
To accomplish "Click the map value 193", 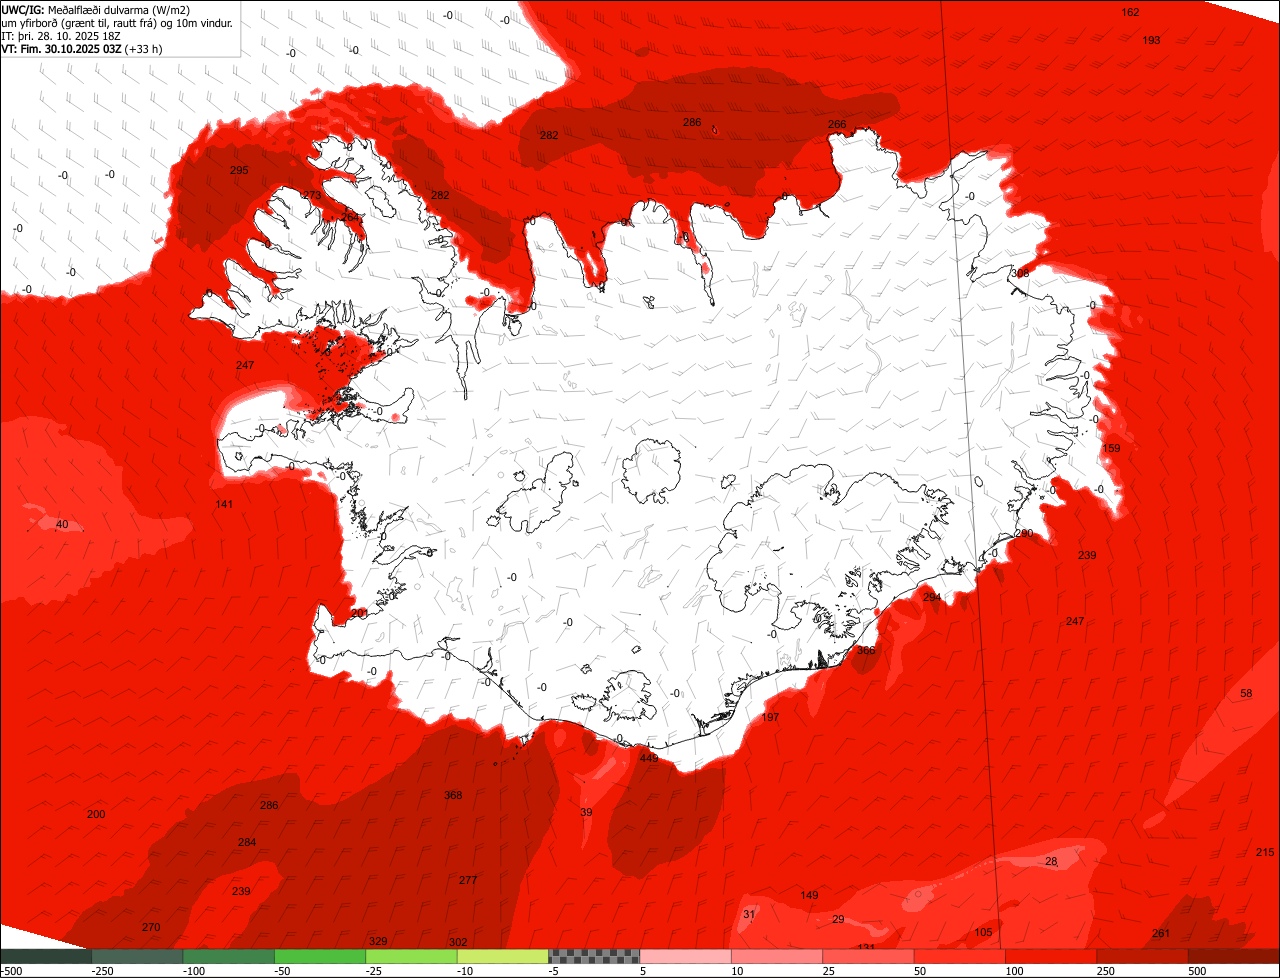I will (x=1151, y=40).
